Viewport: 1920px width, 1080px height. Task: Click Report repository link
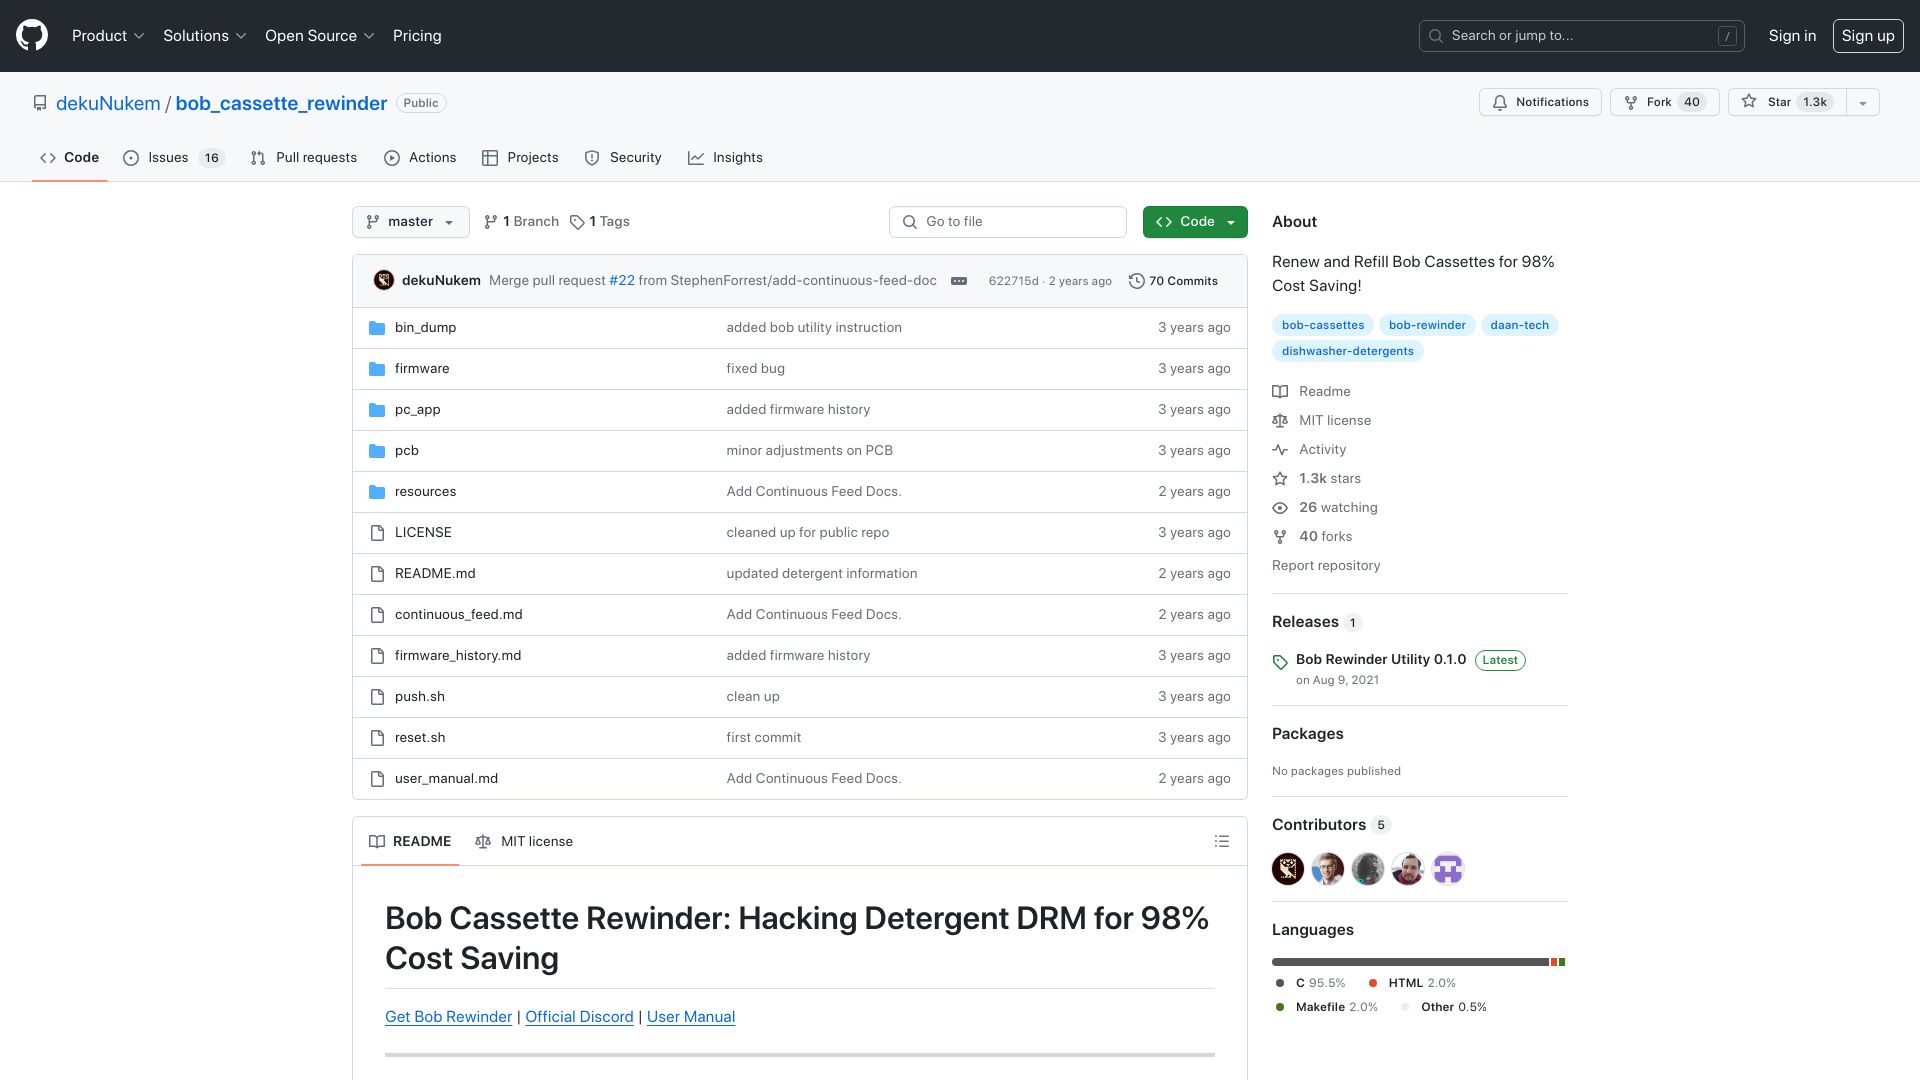1326,566
